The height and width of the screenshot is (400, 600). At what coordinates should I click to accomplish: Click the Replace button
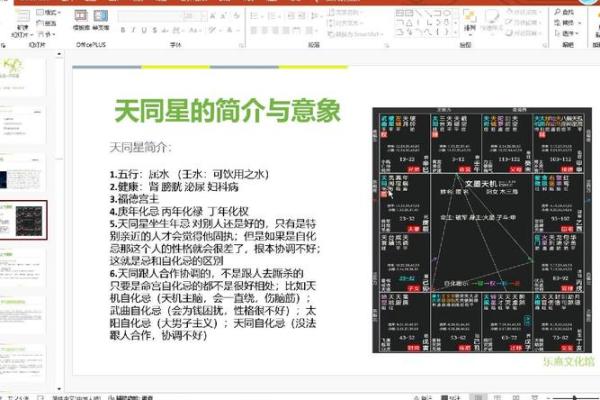[x=567, y=23]
